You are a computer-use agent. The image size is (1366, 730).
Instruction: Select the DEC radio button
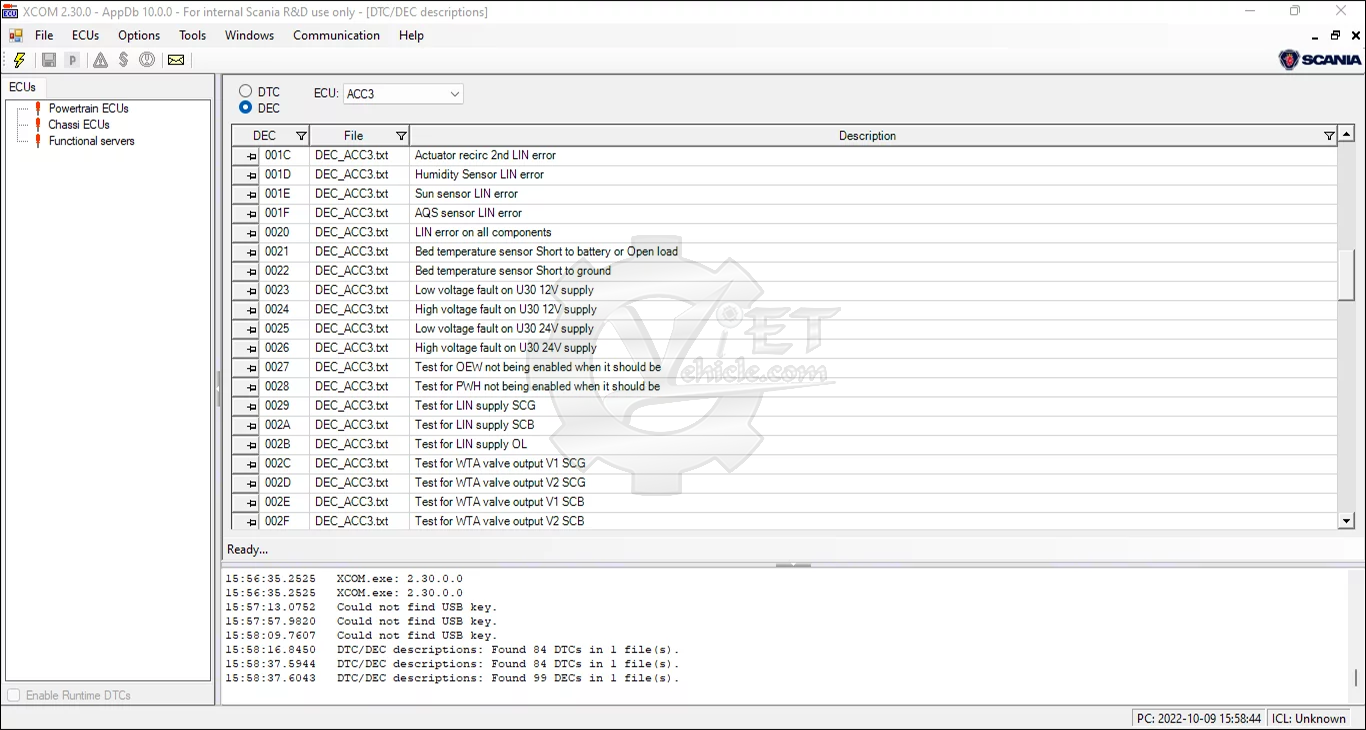246,107
